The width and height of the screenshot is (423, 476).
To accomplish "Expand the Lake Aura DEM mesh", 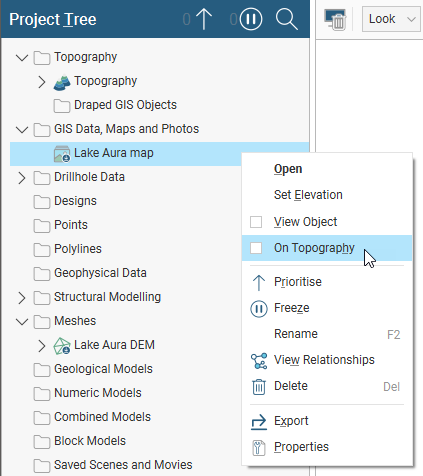I will click(42, 346).
